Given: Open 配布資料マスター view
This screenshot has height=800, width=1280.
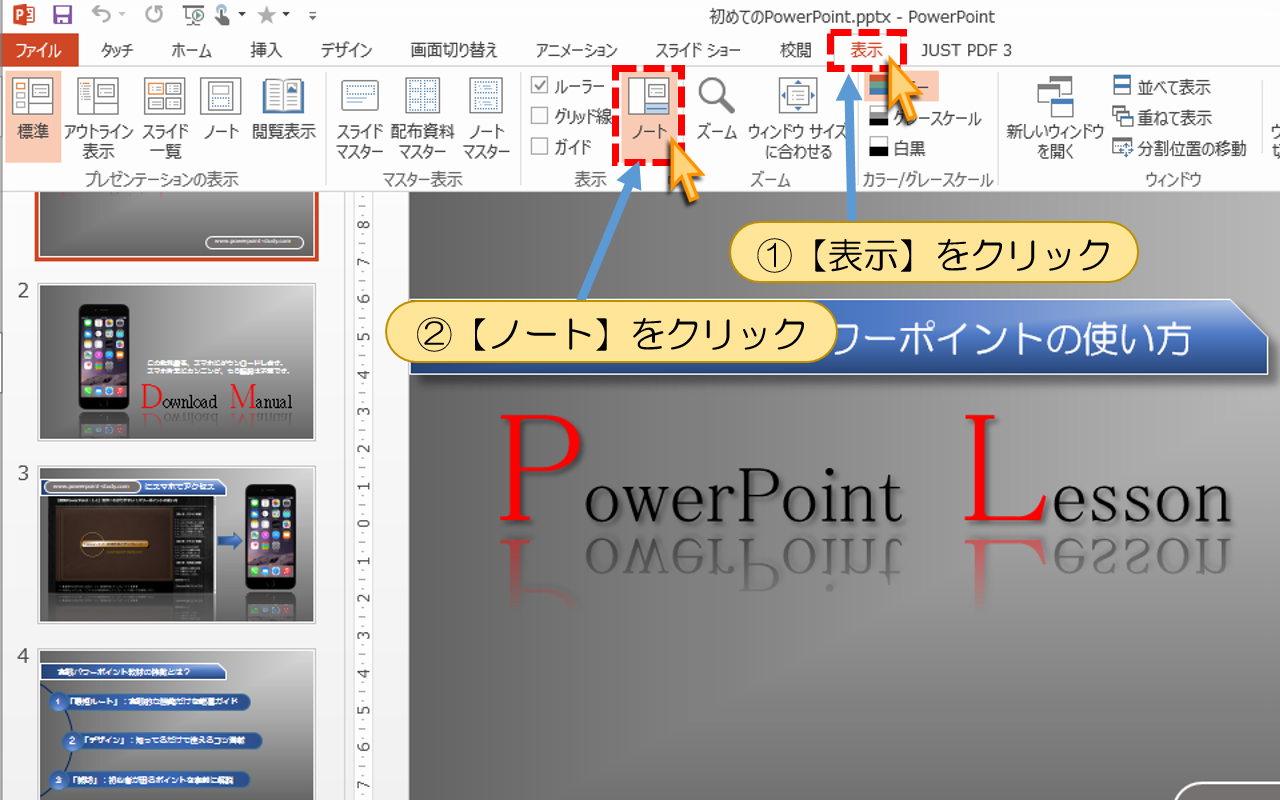Looking at the screenshot, I should pyautogui.click(x=423, y=116).
